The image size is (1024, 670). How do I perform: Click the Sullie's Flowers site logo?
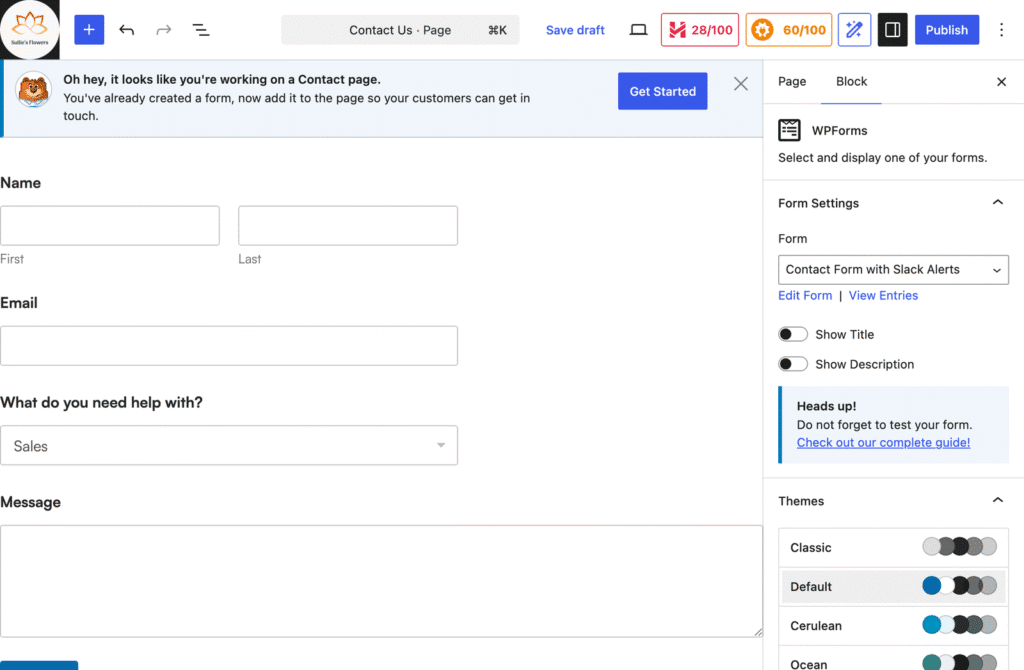tap(29, 29)
